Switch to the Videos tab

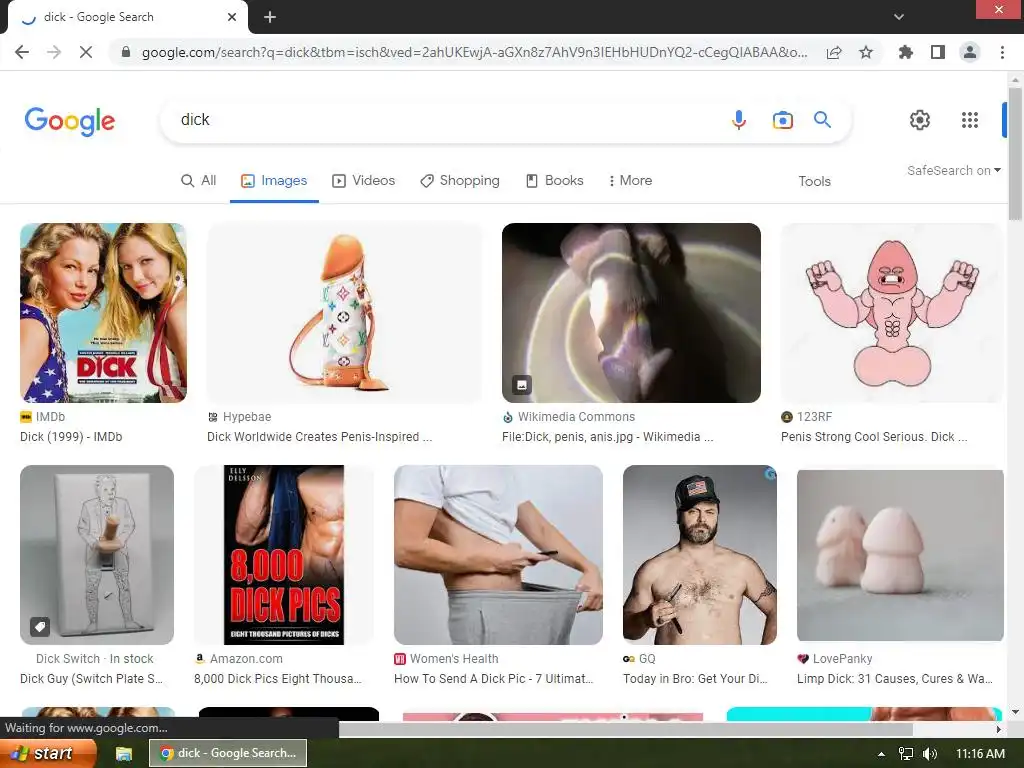tap(364, 181)
